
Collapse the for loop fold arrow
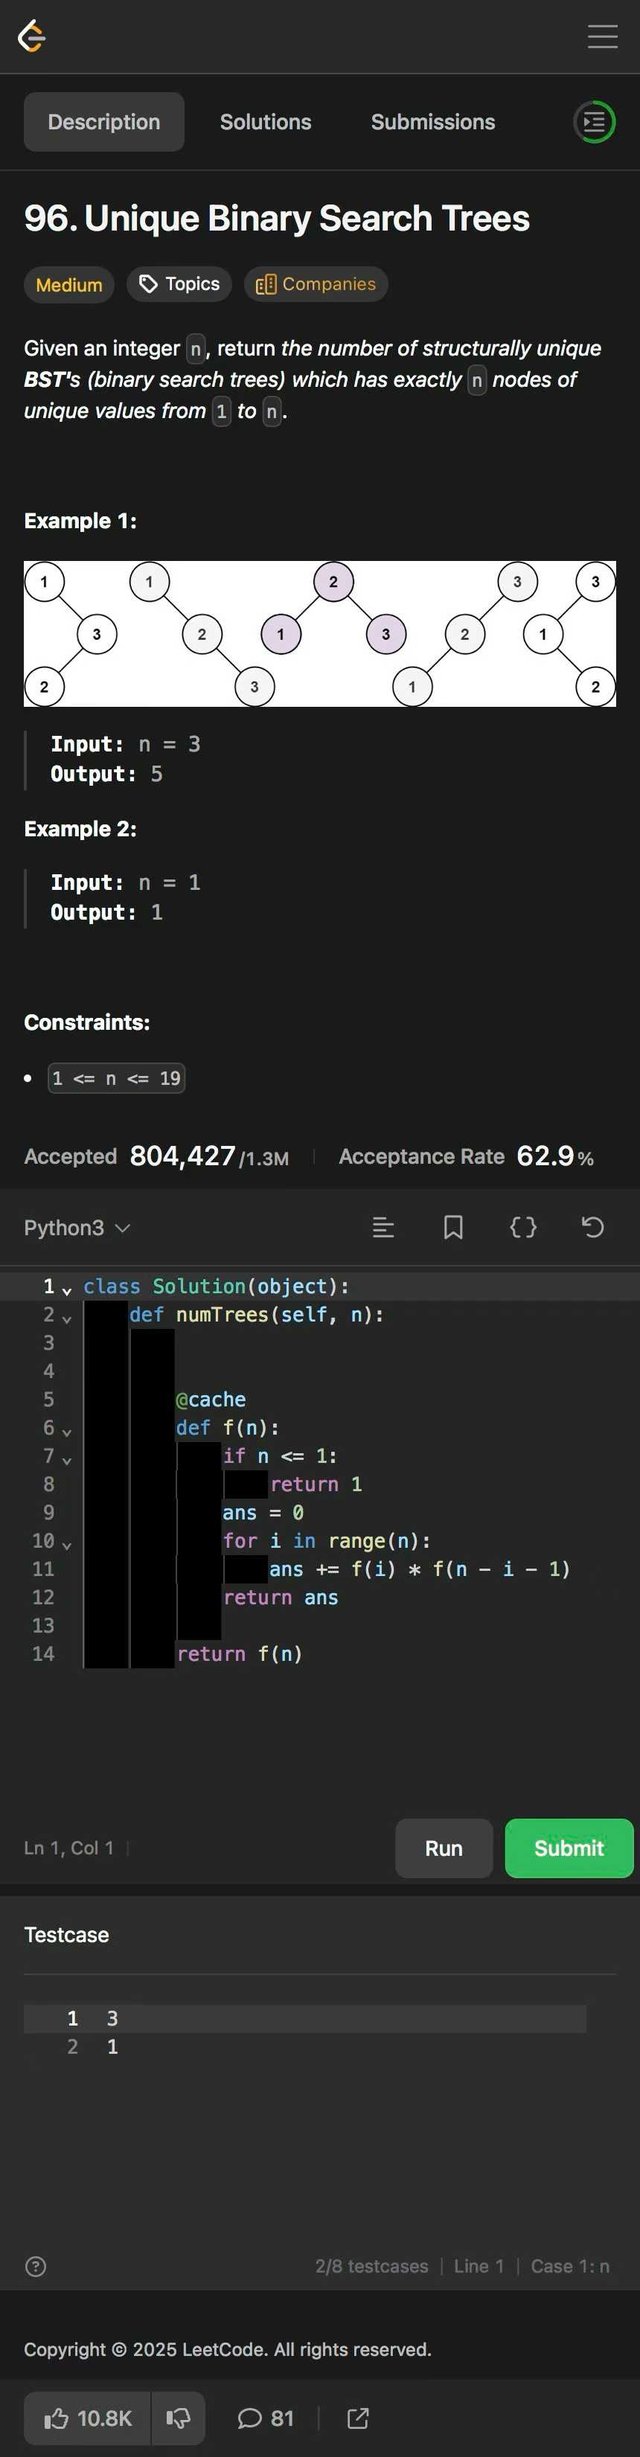pyautogui.click(x=67, y=1545)
